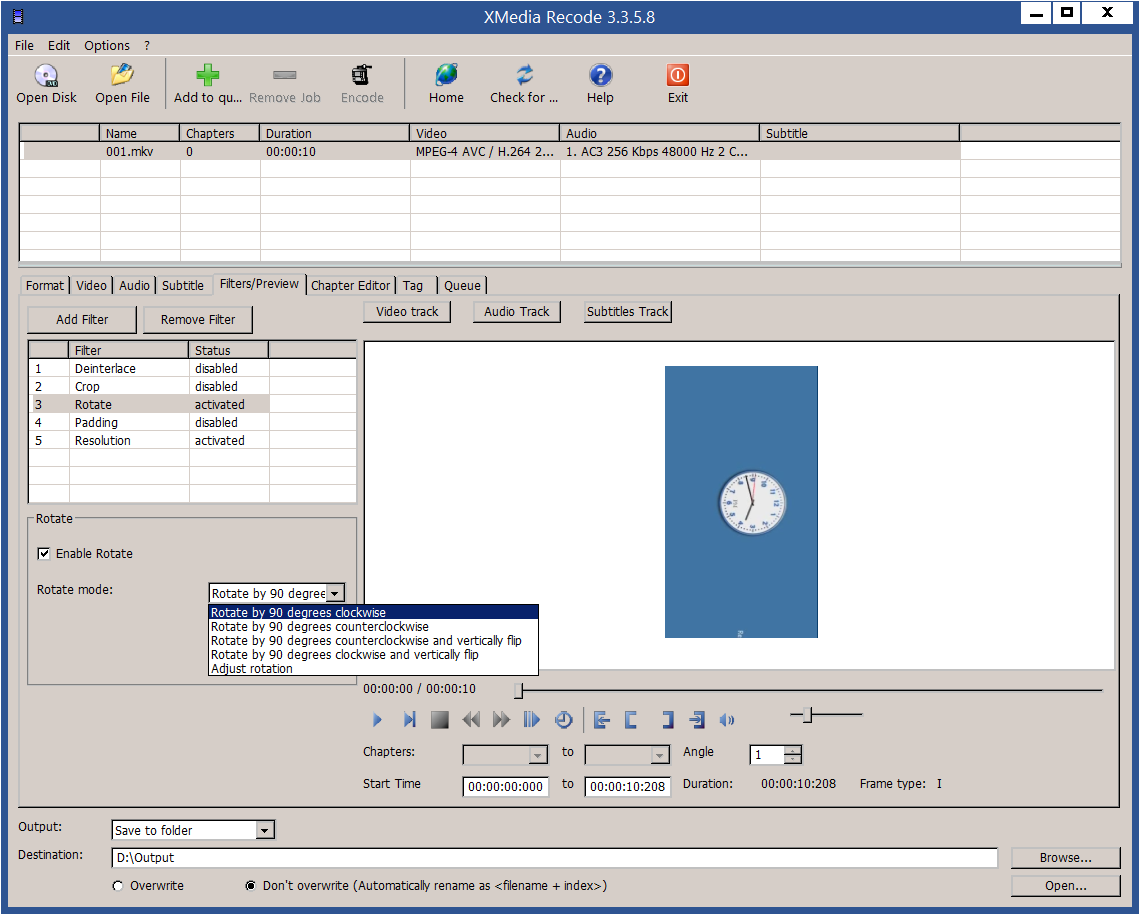The image size is (1140, 915).
Task: Click the red Exit icon
Action: point(678,76)
